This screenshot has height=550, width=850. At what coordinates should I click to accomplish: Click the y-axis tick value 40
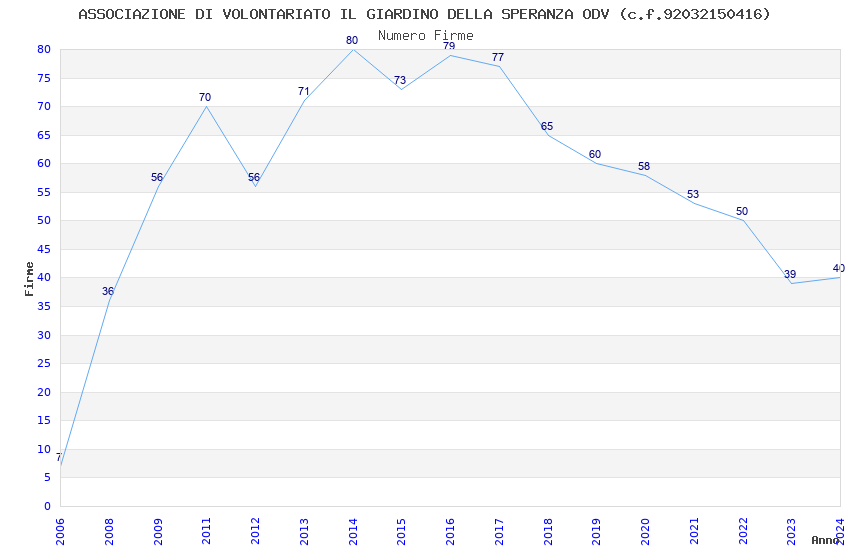pyautogui.click(x=44, y=277)
